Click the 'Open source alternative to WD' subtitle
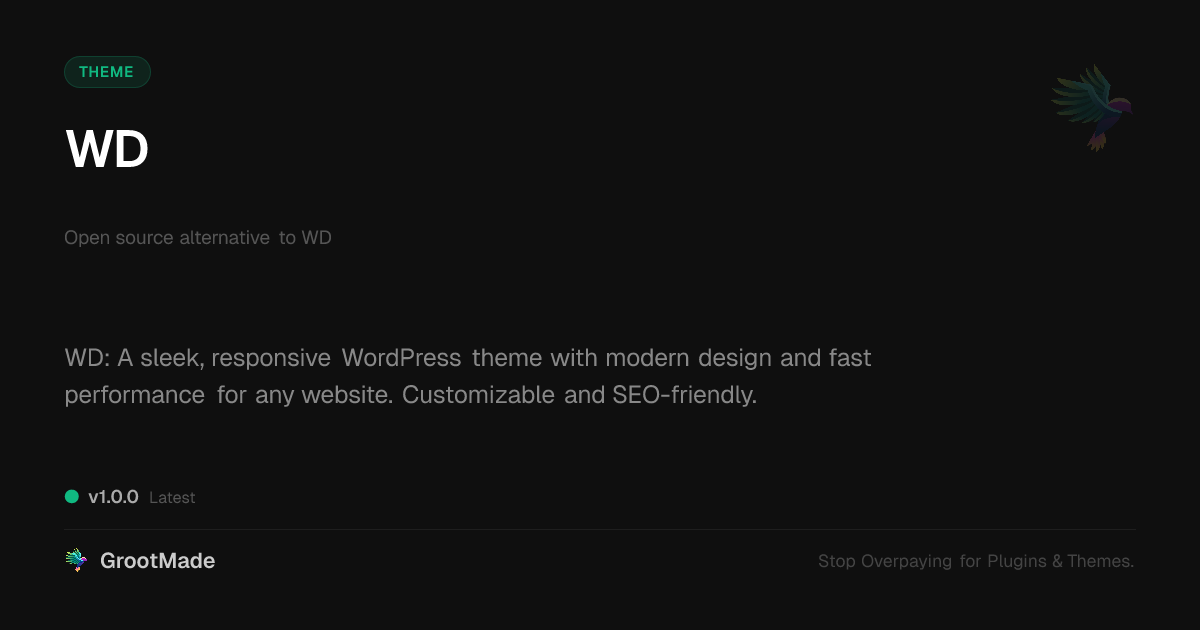This screenshot has height=630, width=1200. click(x=198, y=238)
